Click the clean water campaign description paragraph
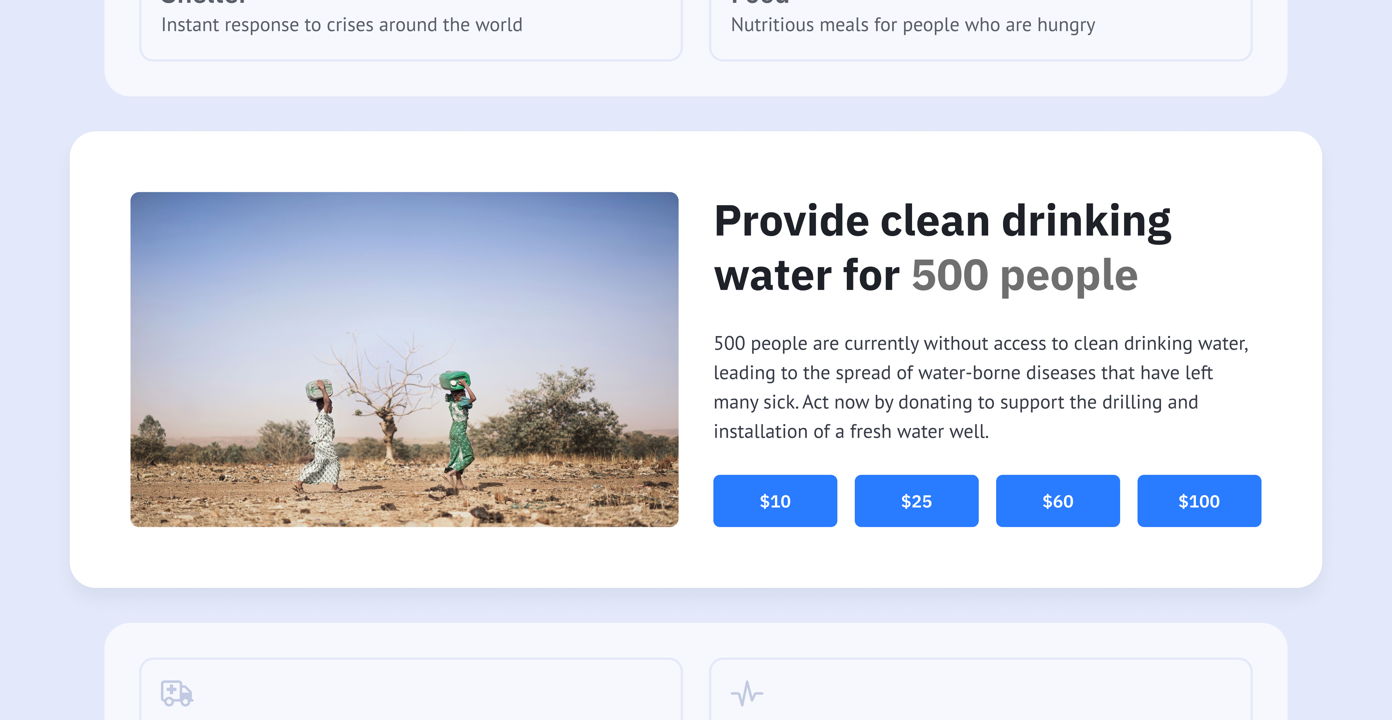Image resolution: width=1392 pixels, height=720 pixels. coord(980,386)
